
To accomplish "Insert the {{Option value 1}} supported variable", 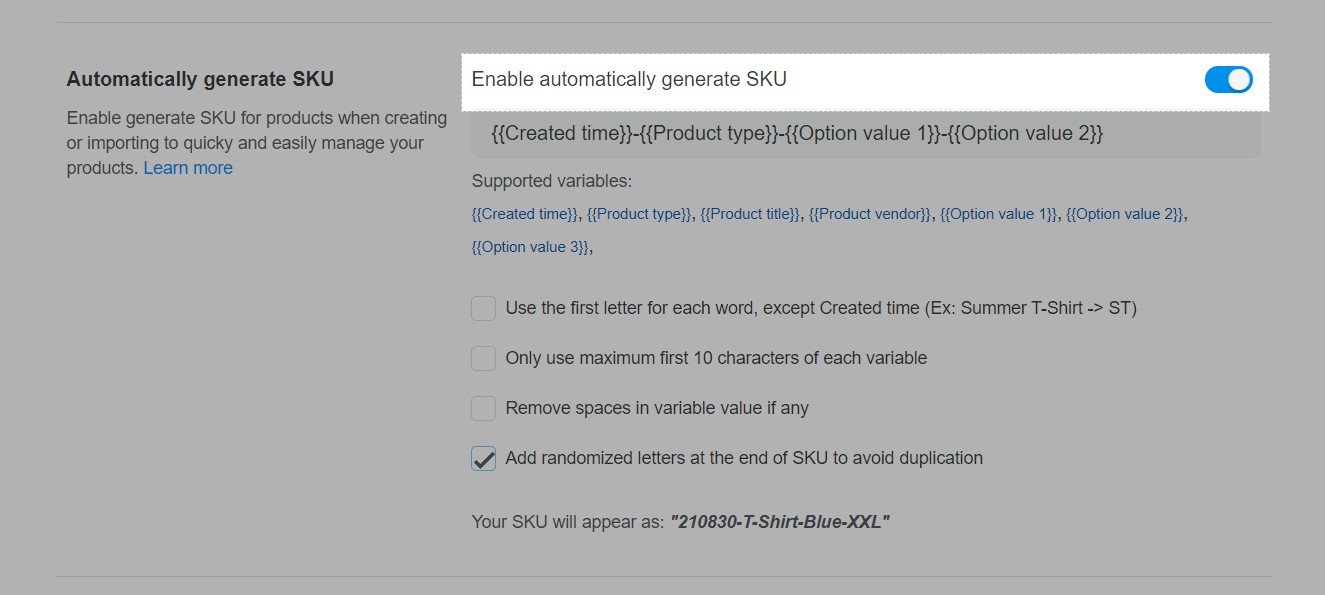I will click(998, 214).
